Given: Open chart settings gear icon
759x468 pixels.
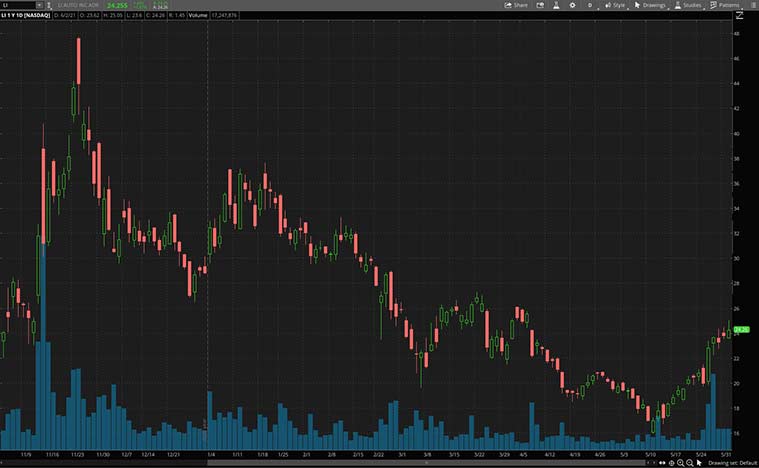Looking at the screenshot, I should click(573, 5).
